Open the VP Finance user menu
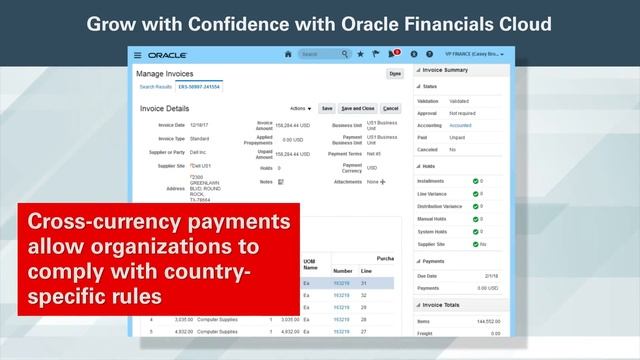 474,54
